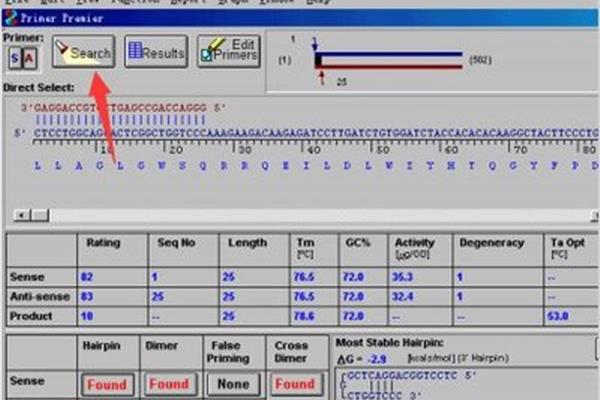Click the Hairpin column header
The width and height of the screenshot is (600, 400).
pyautogui.click(x=101, y=346)
